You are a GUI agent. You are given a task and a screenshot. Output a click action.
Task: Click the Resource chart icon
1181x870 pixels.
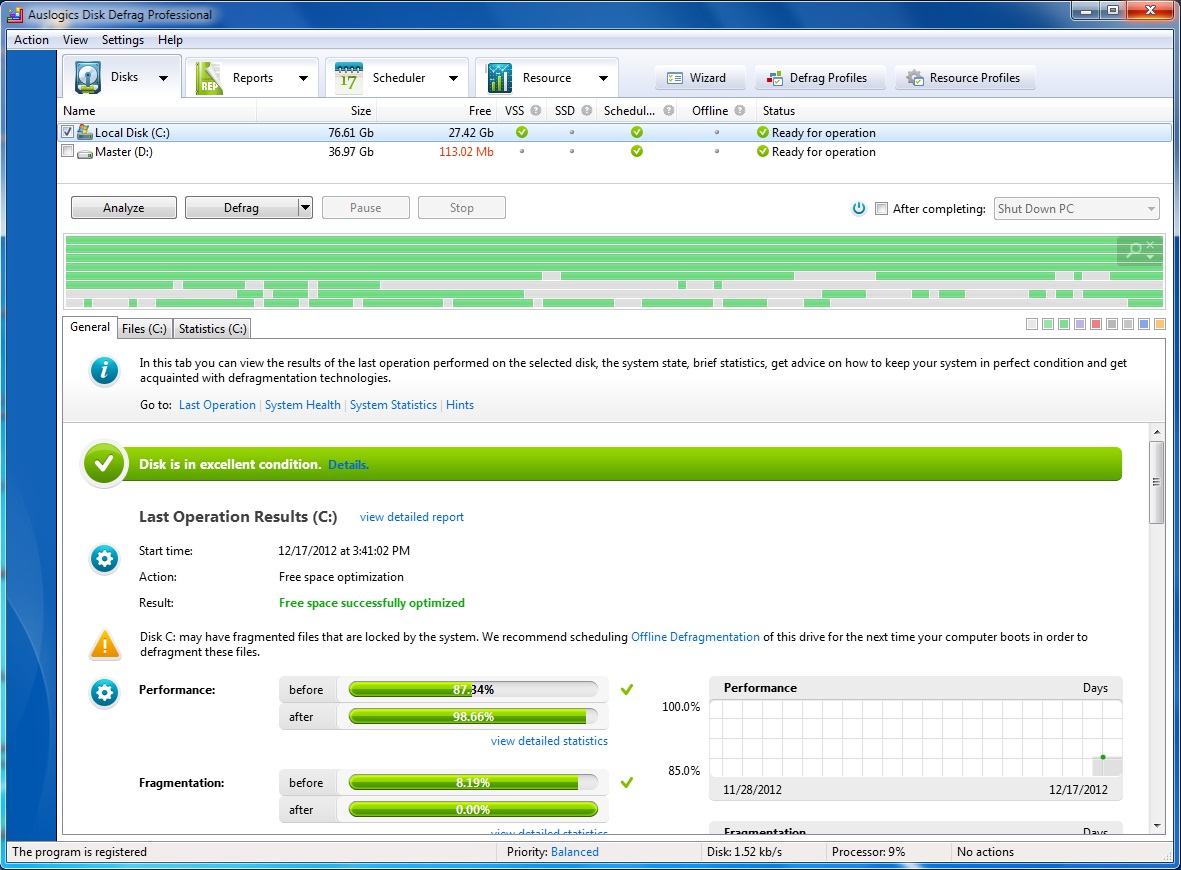[499, 78]
